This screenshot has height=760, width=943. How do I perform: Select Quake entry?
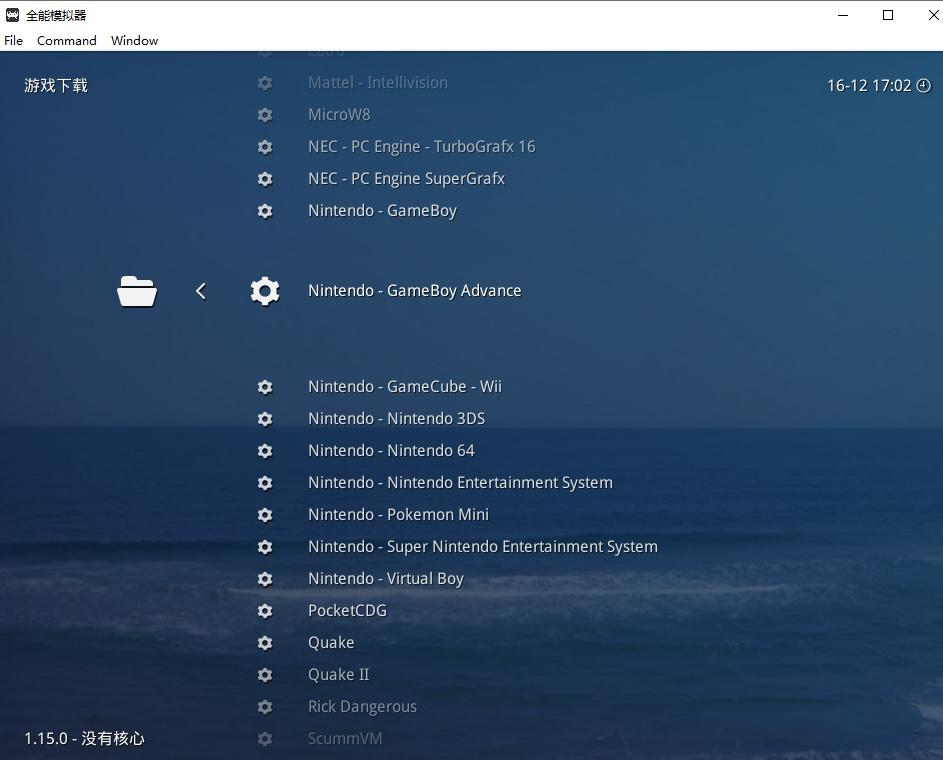(331, 643)
